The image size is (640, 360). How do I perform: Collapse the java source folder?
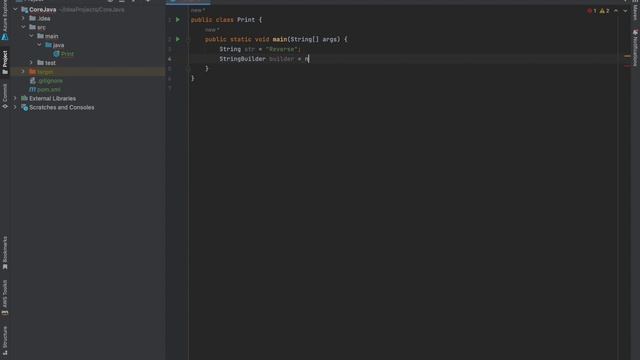[40, 45]
